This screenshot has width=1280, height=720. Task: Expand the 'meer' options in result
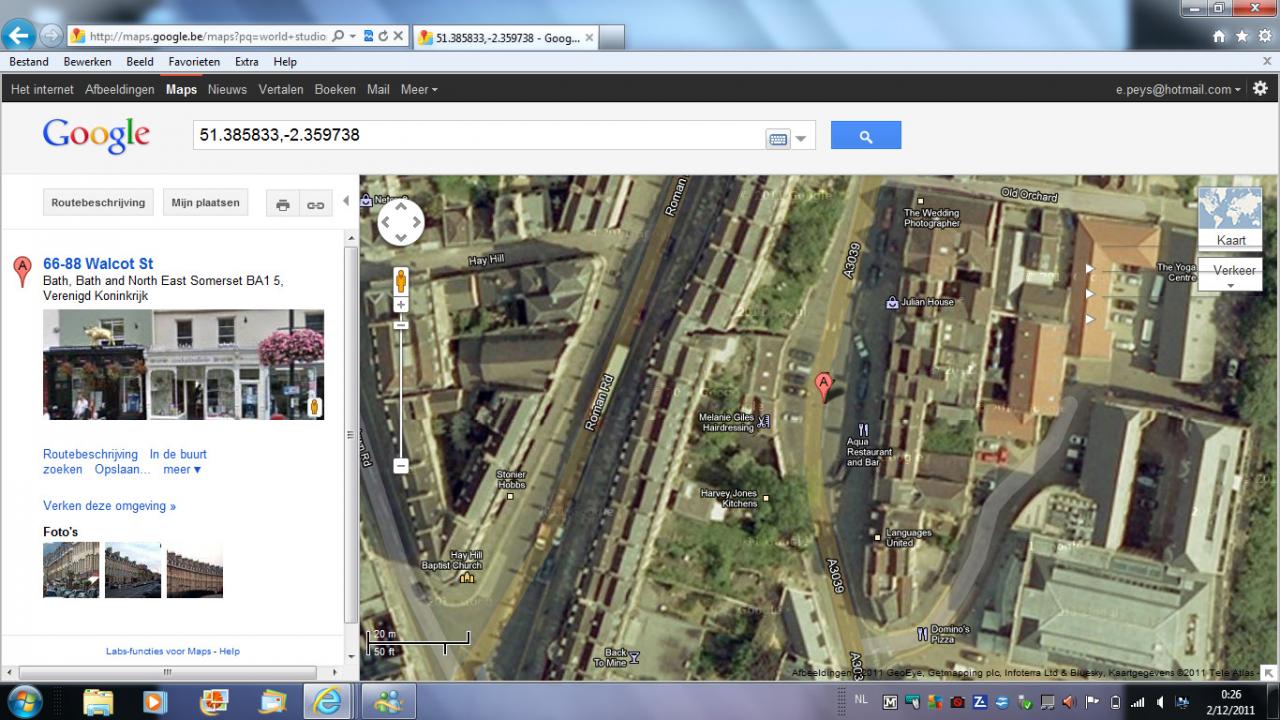click(x=182, y=469)
